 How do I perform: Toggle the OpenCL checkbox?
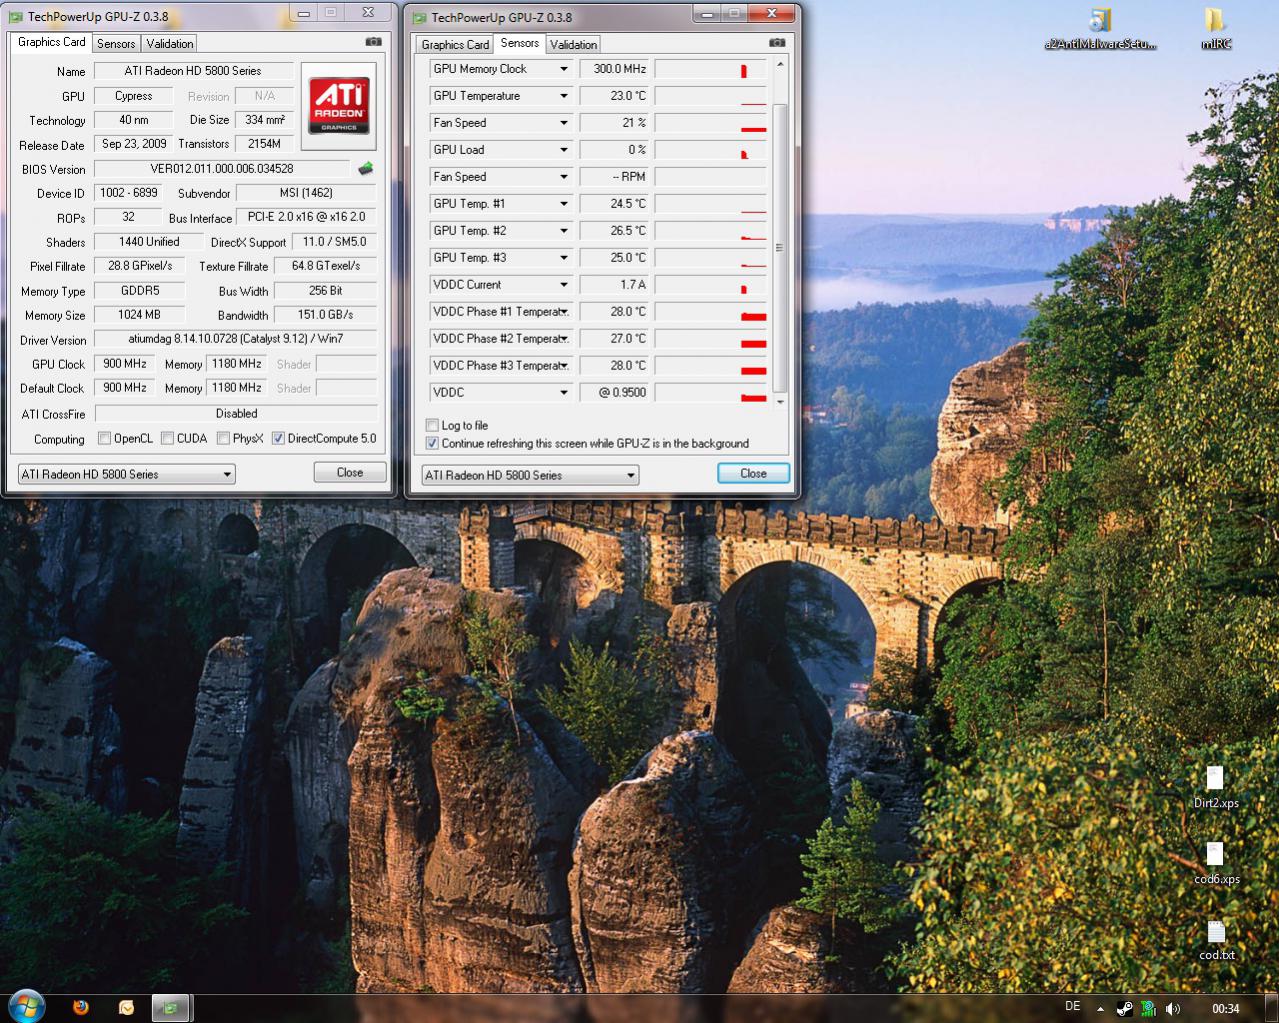pyautogui.click(x=104, y=438)
